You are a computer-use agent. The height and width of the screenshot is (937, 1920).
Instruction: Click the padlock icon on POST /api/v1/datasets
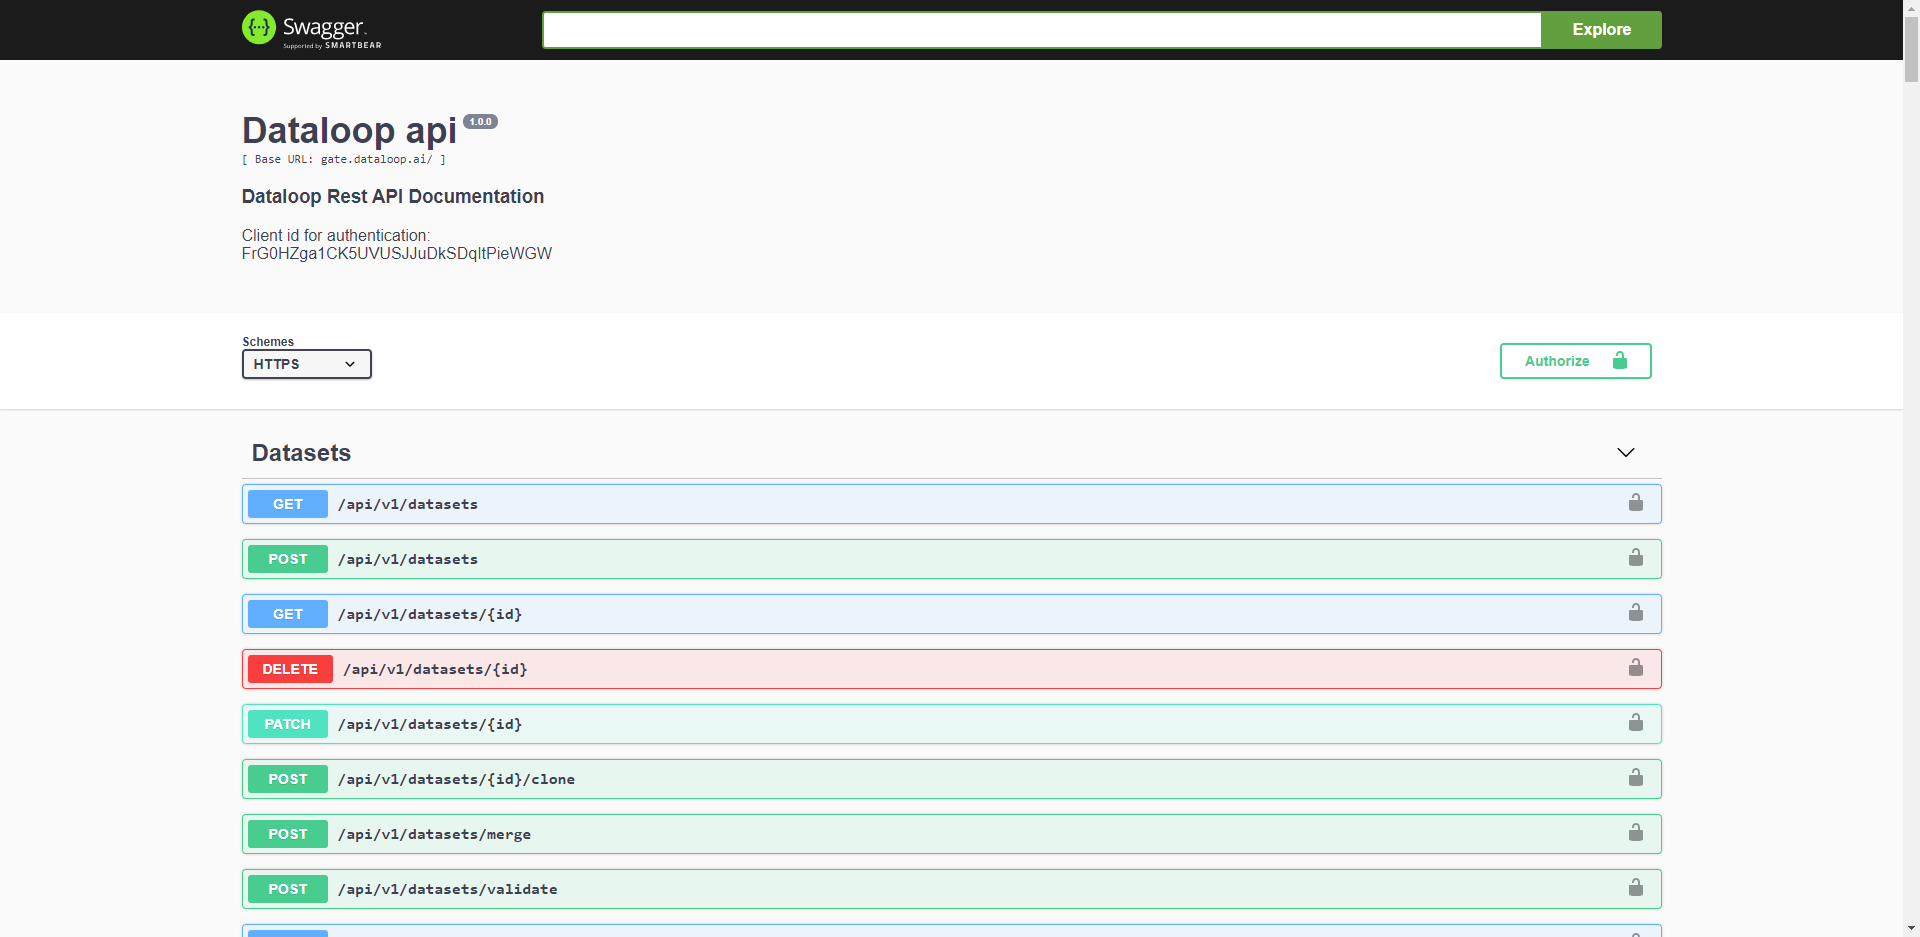1636,558
